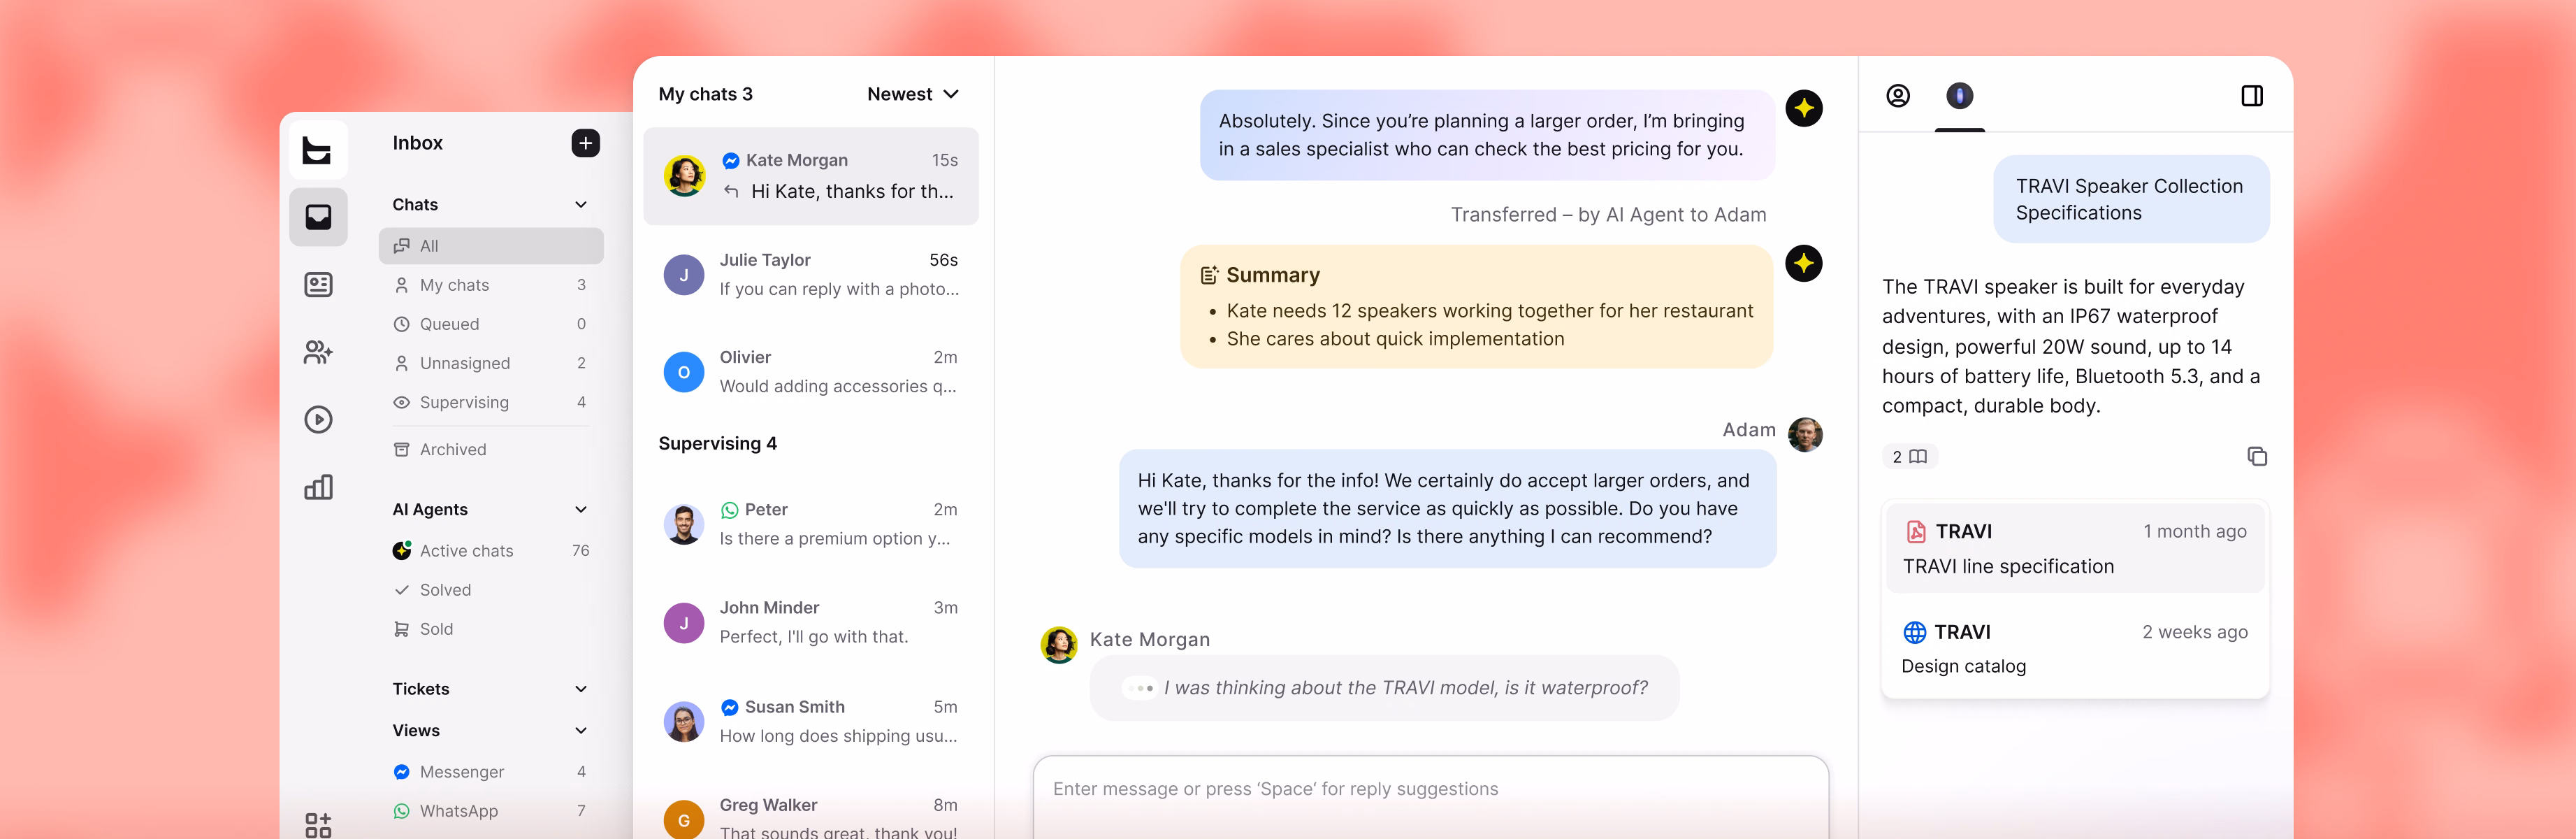
Task: Click the AI star icon beside Summary
Action: coord(1804,264)
